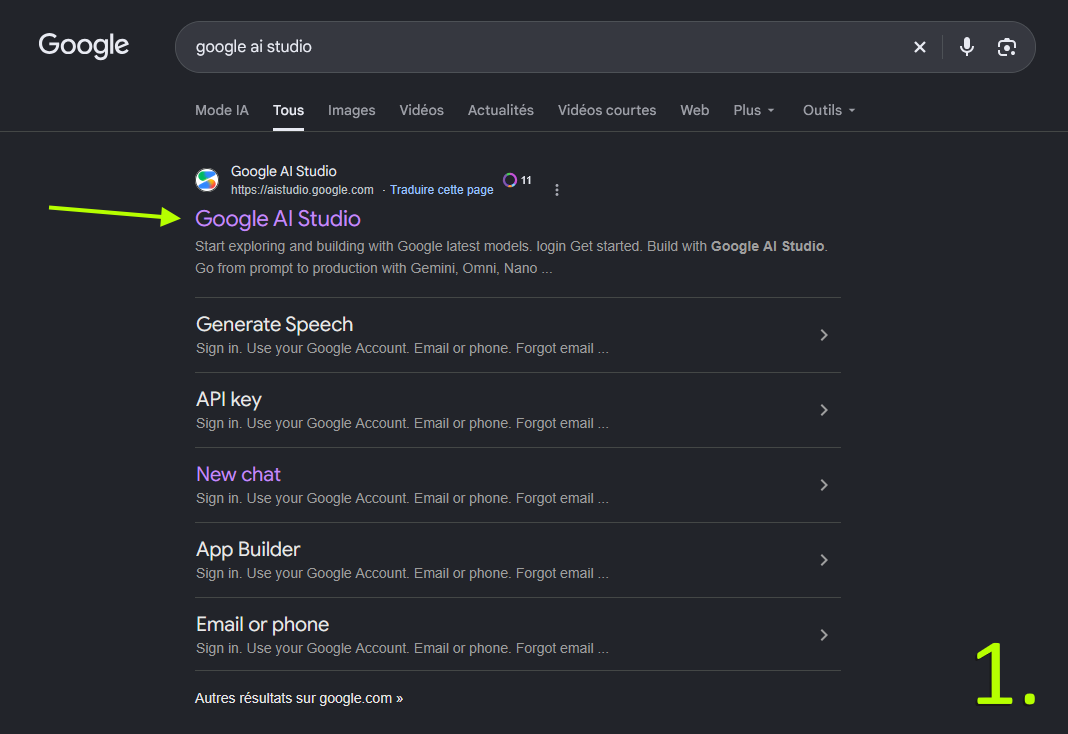This screenshot has height=734, width=1068.
Task: Open the Generate Speech sitelink
Action: 274,324
